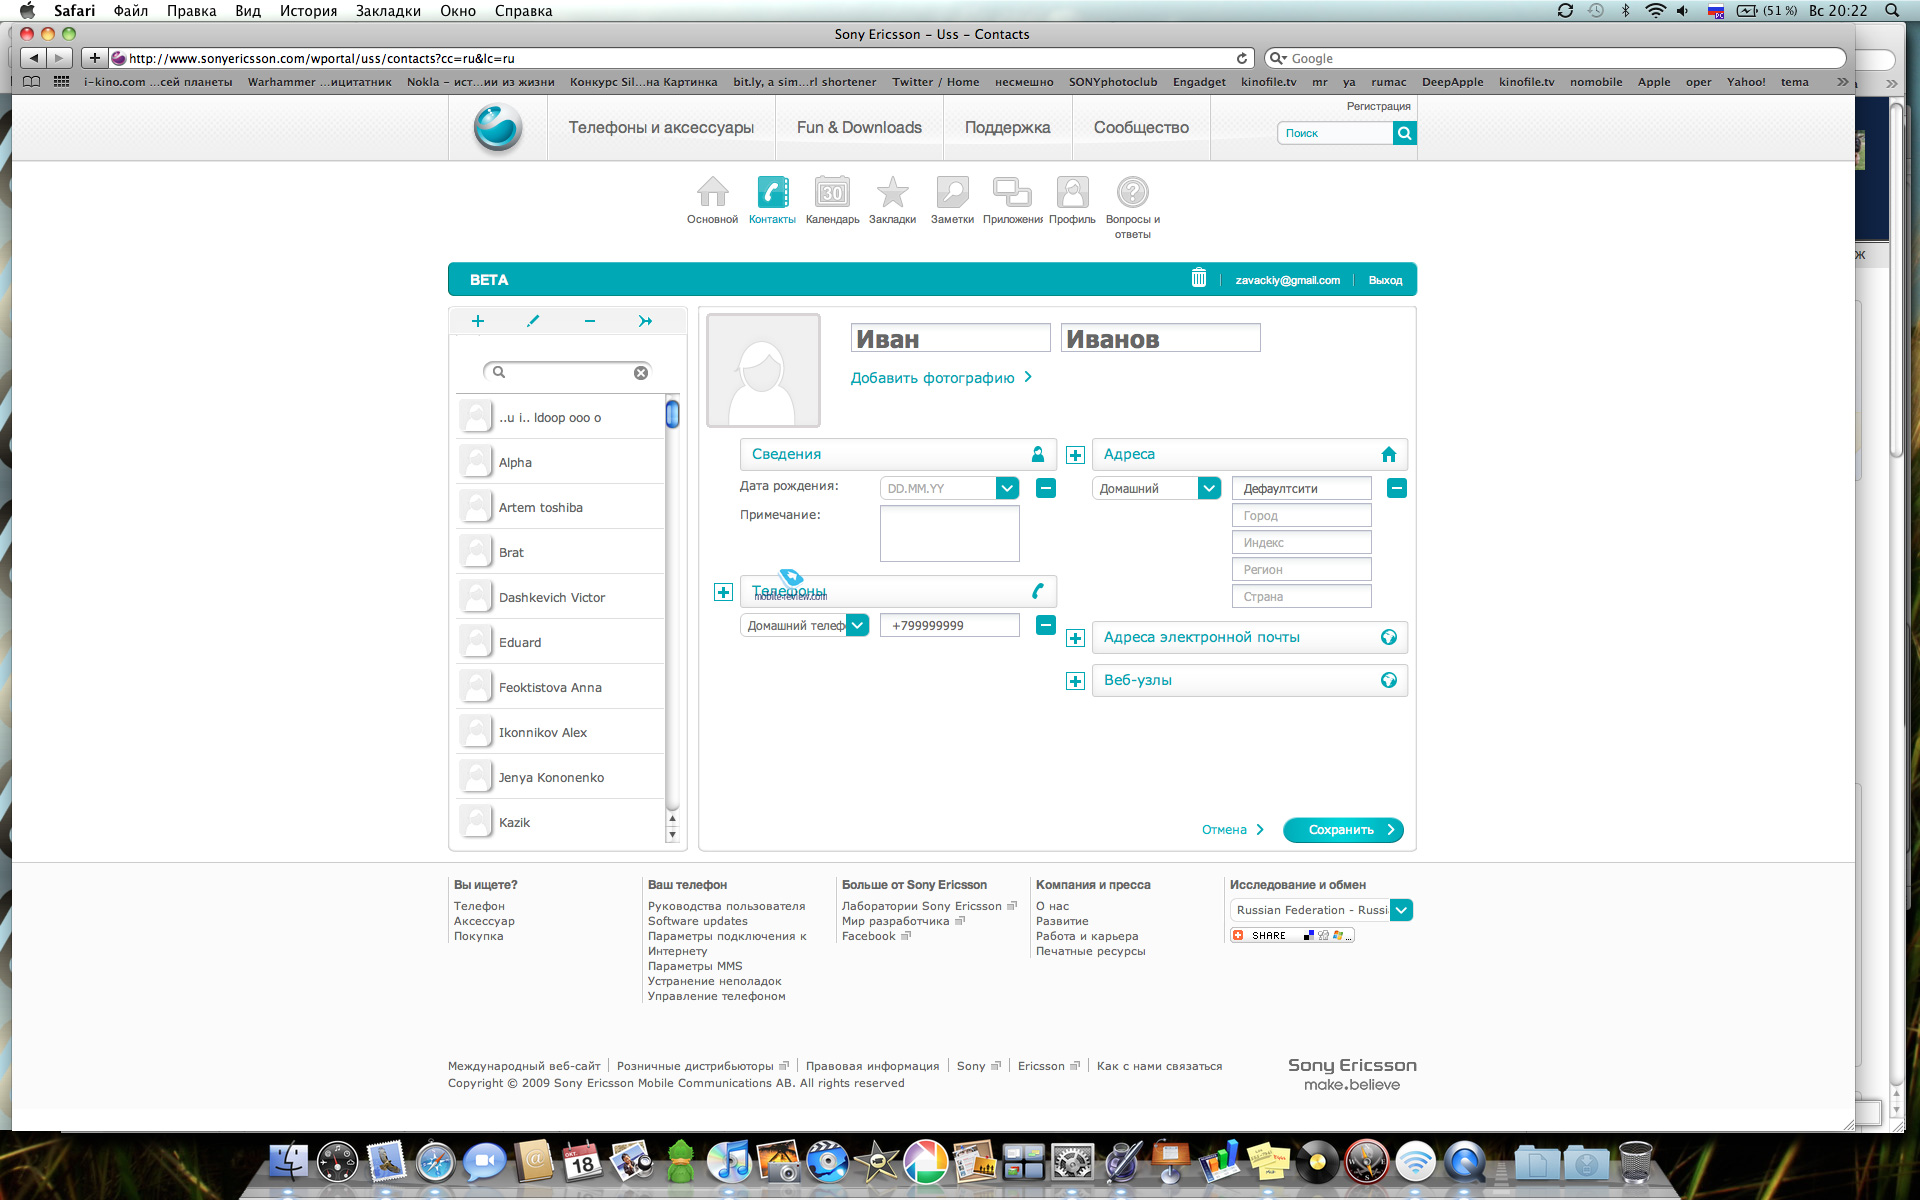
Task: Click the Город input field
Action: pos(1301,516)
